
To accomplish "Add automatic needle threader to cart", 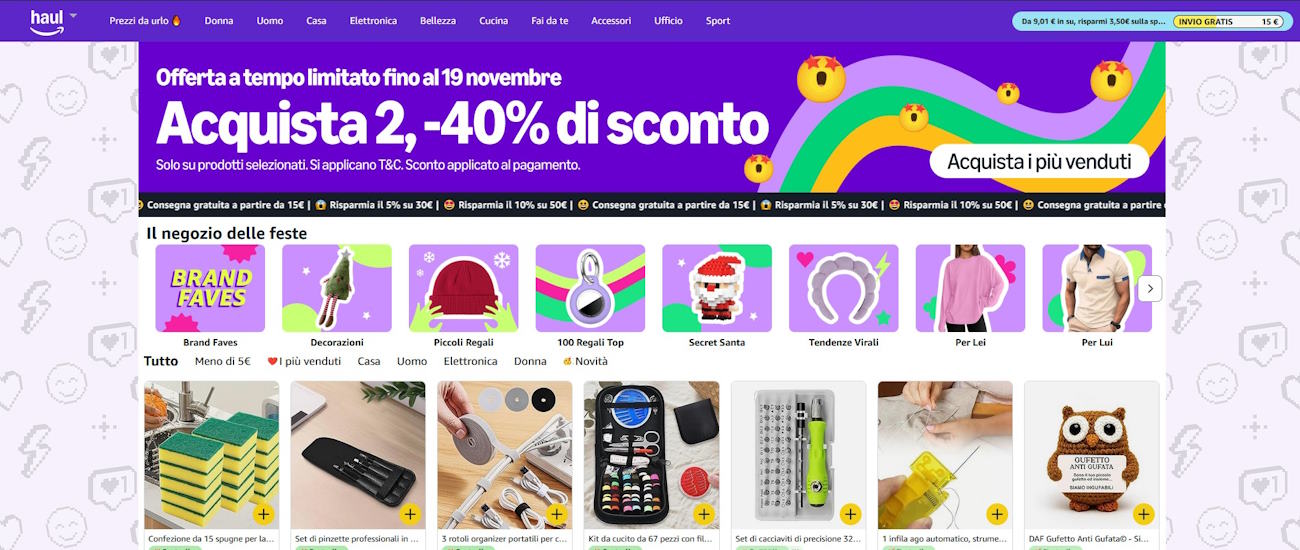I will coord(997,515).
